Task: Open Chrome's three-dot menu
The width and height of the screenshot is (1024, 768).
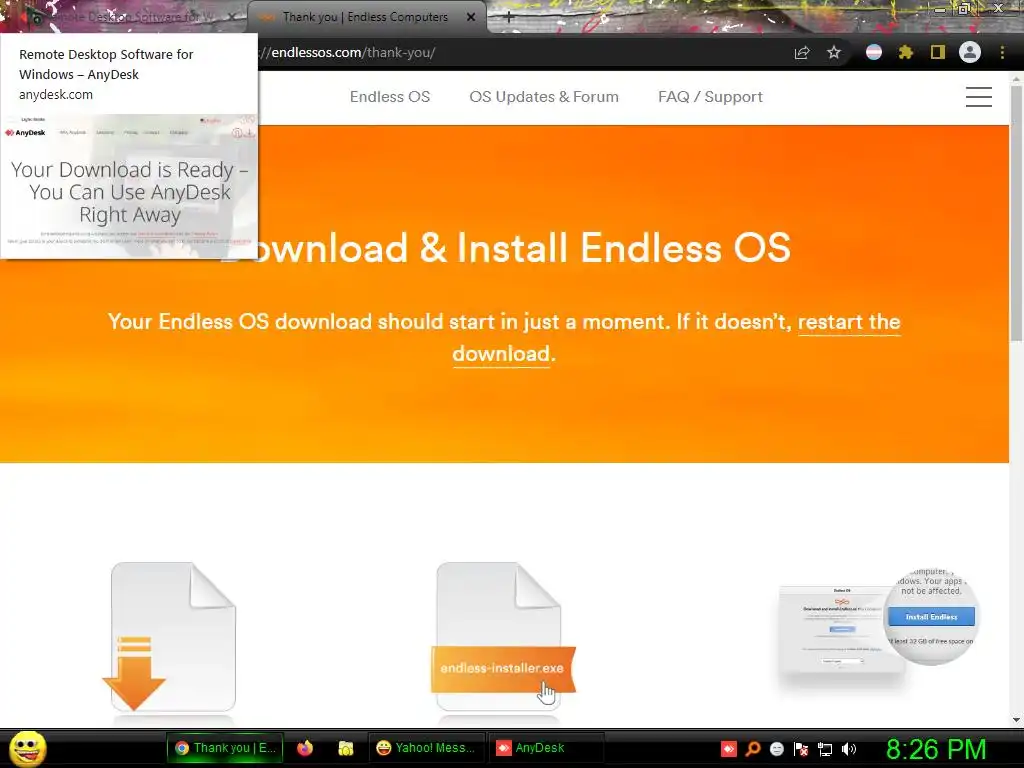Action: click(1002, 53)
